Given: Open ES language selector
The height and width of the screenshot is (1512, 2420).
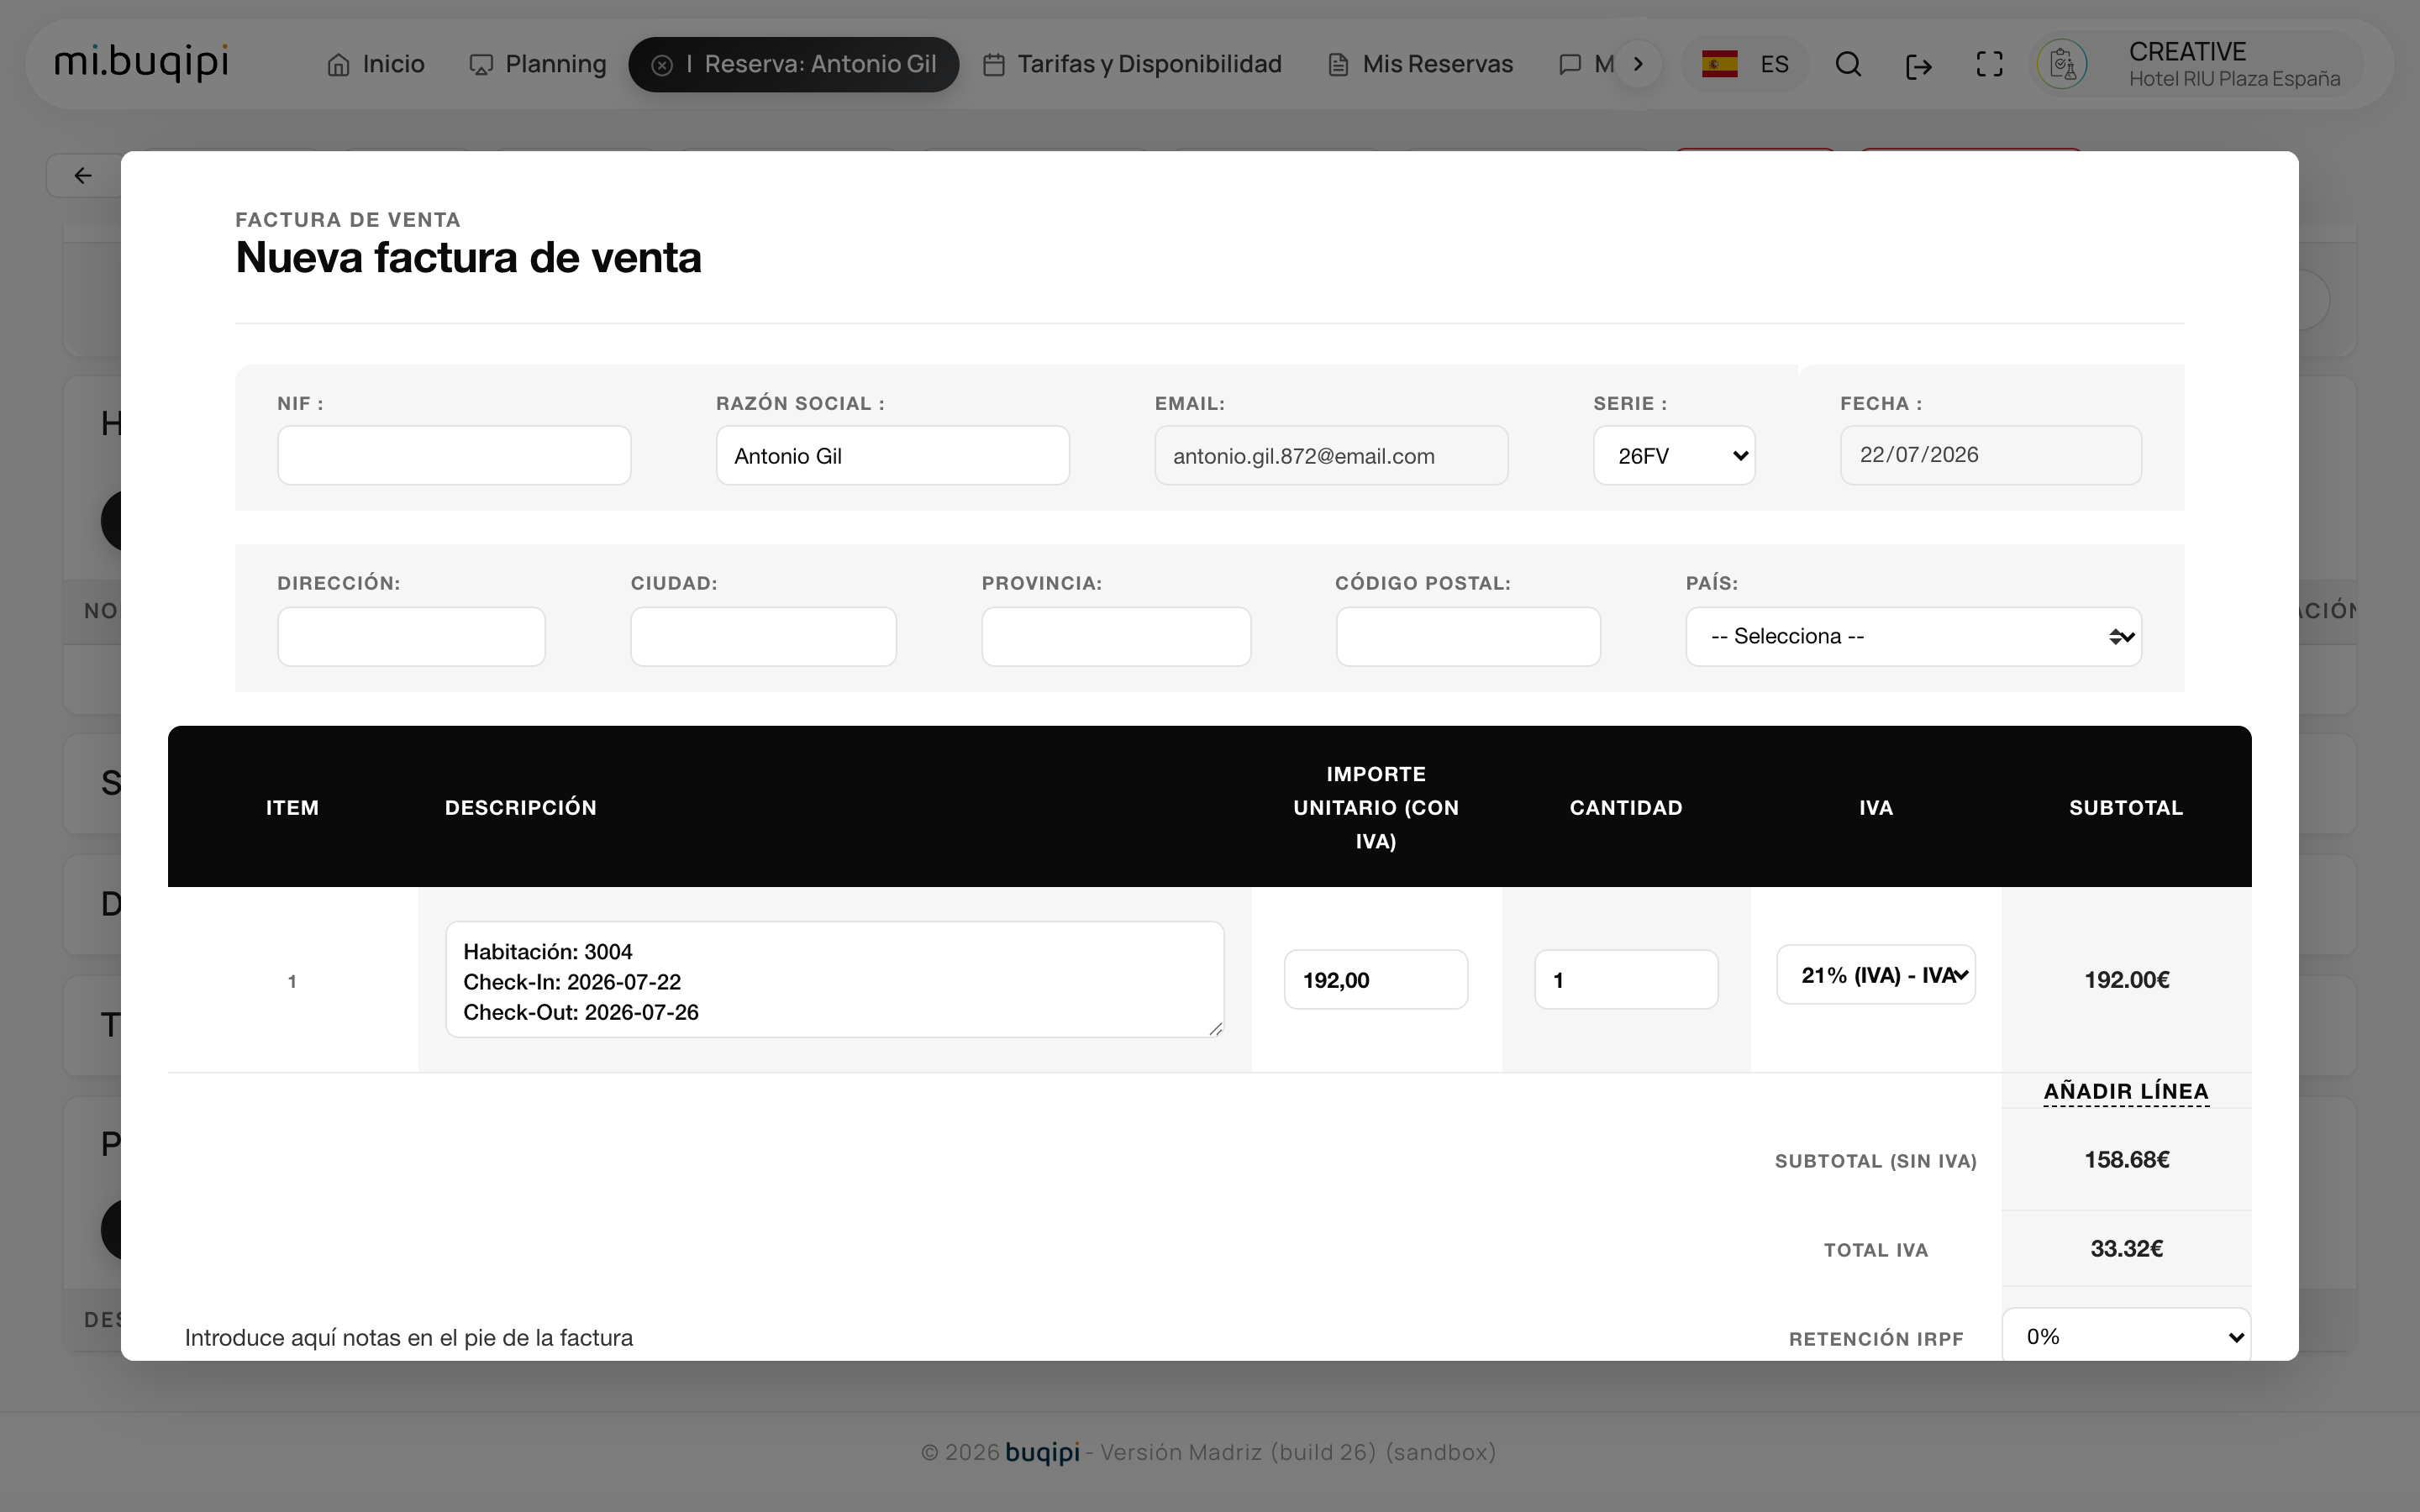Looking at the screenshot, I should coord(1745,64).
